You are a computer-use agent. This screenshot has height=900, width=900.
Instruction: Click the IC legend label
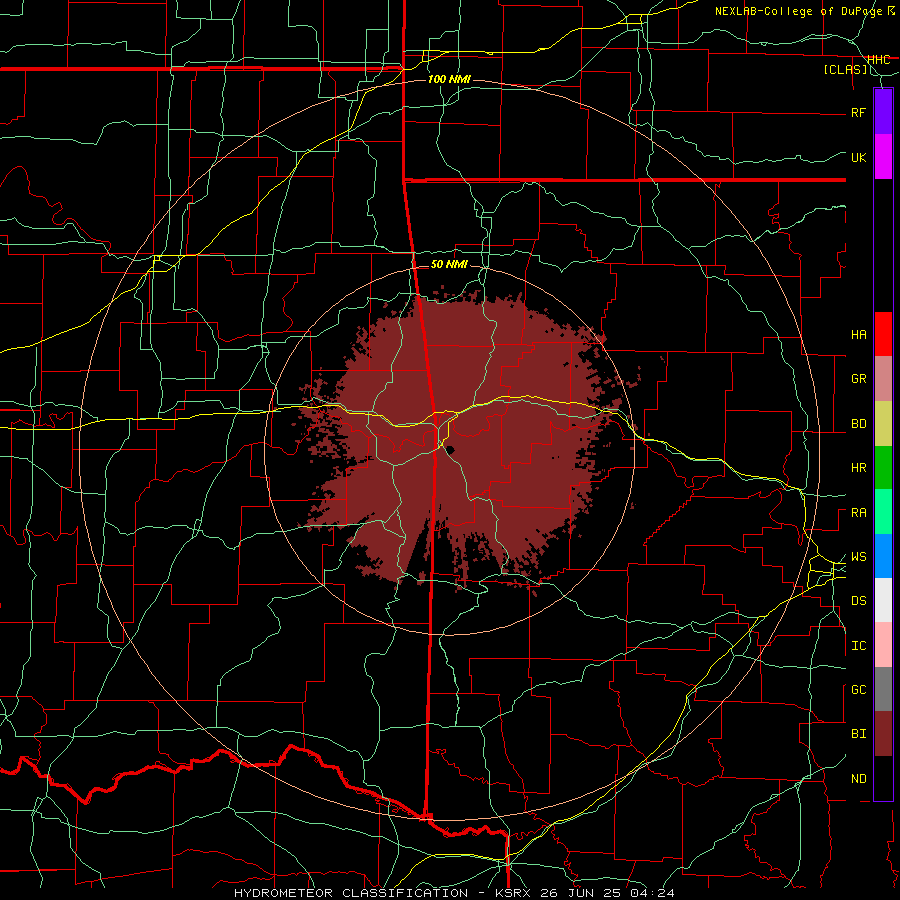(x=858, y=646)
